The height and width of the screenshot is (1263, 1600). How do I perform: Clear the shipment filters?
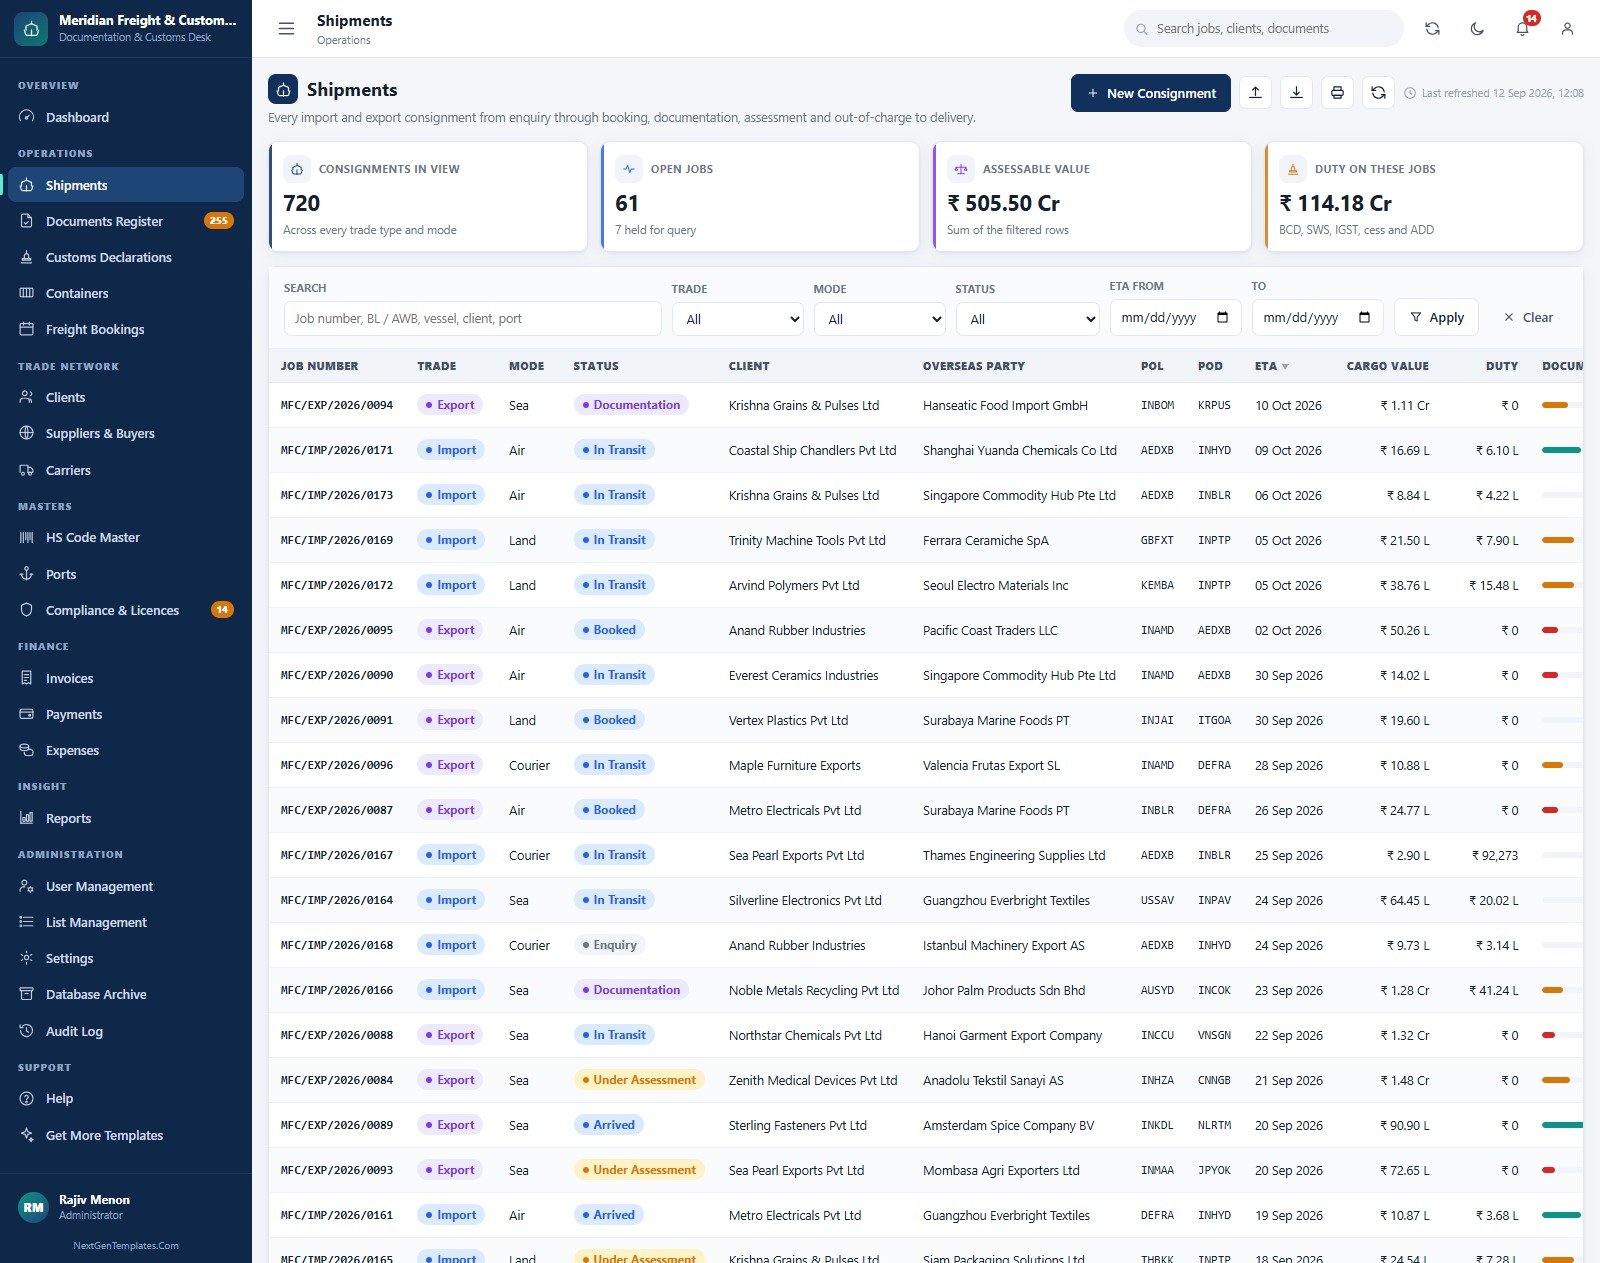click(1528, 317)
